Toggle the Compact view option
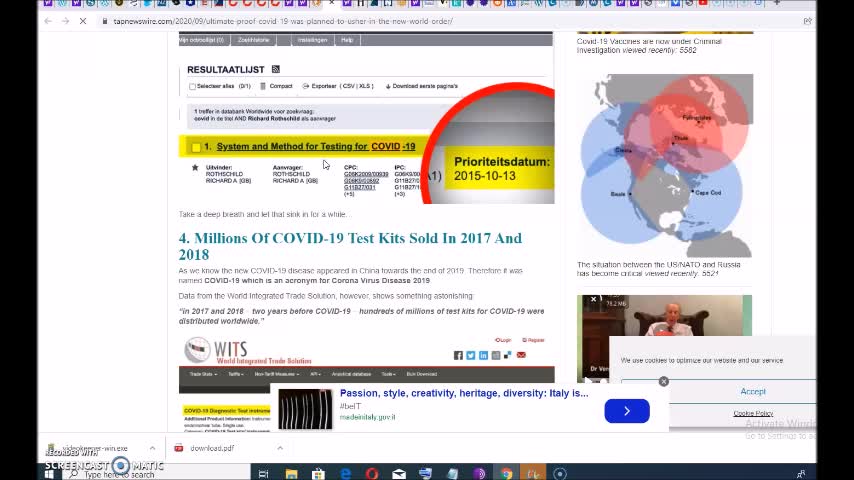Image resolution: width=854 pixels, height=480 pixels. coord(276,86)
